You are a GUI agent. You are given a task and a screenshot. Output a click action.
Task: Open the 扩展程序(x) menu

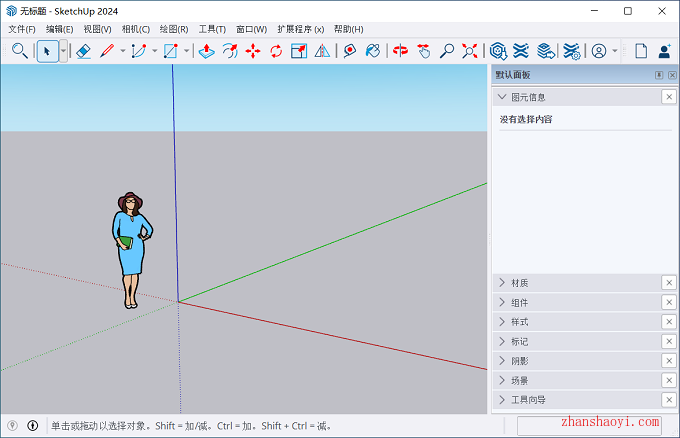301,29
